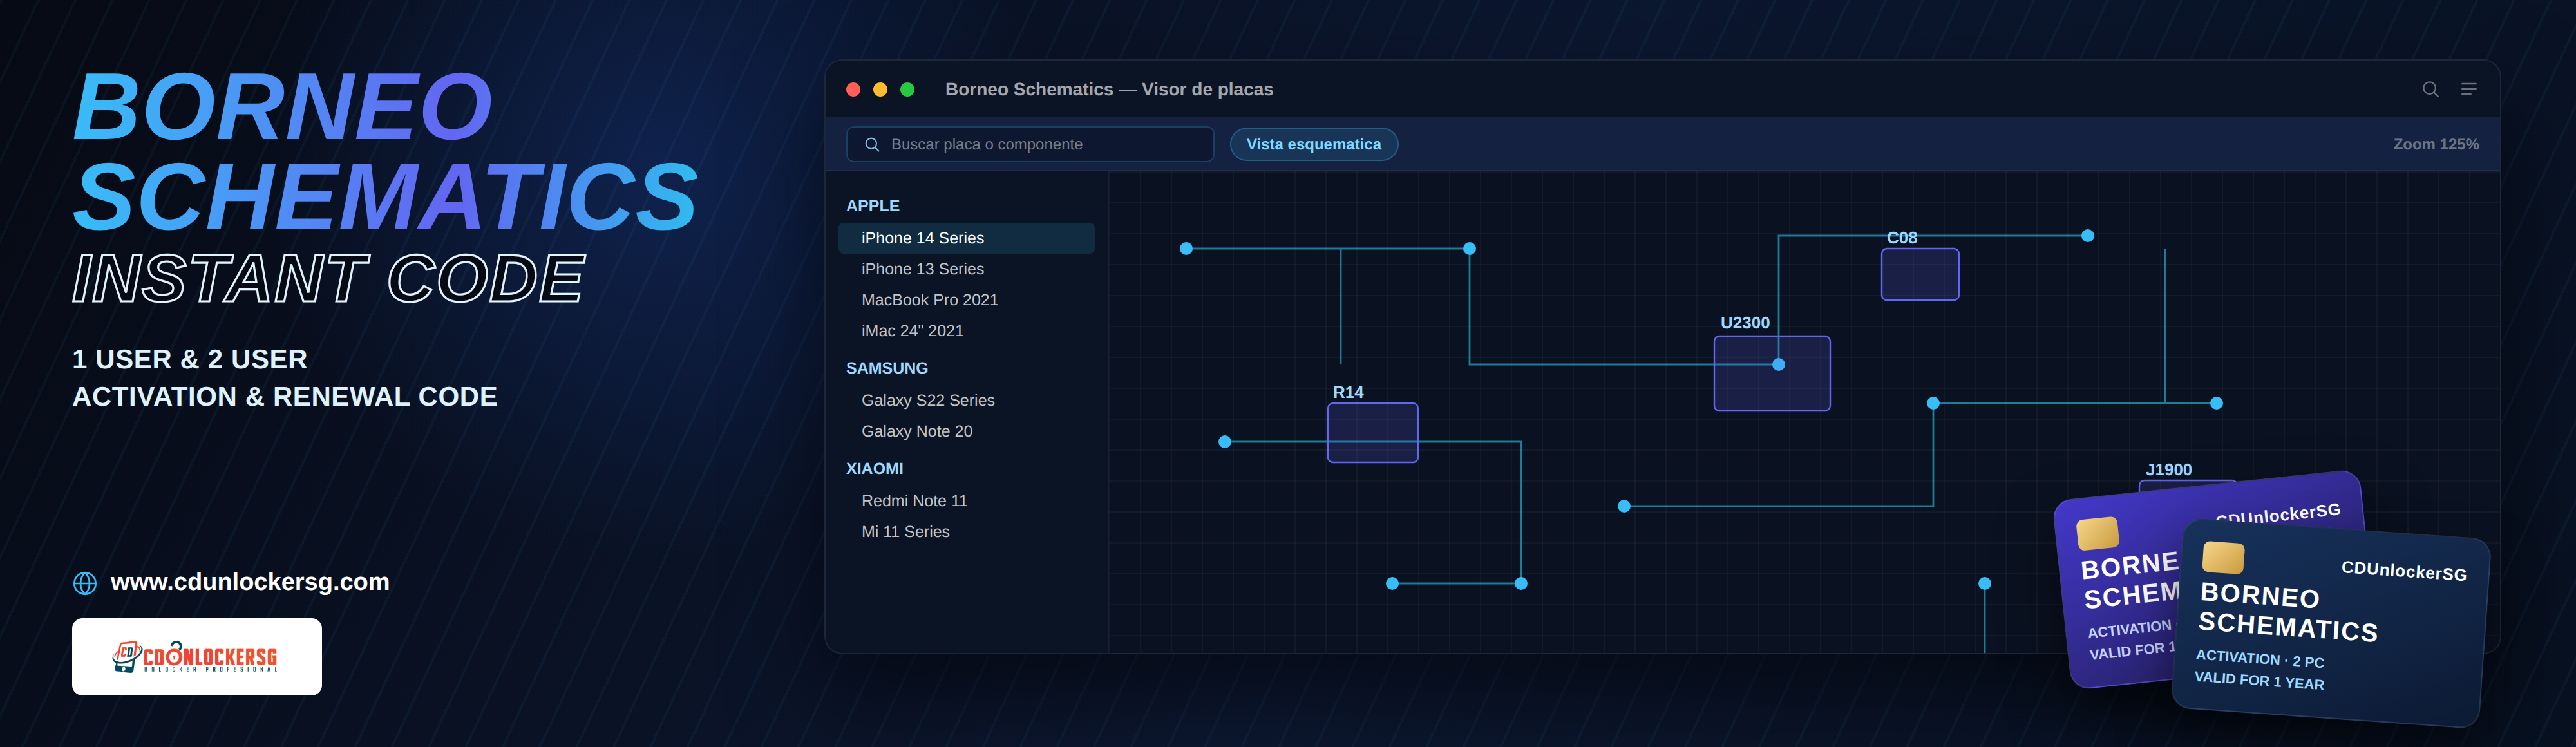Collapse the SAMSUNG category in sidebar

pos(886,368)
